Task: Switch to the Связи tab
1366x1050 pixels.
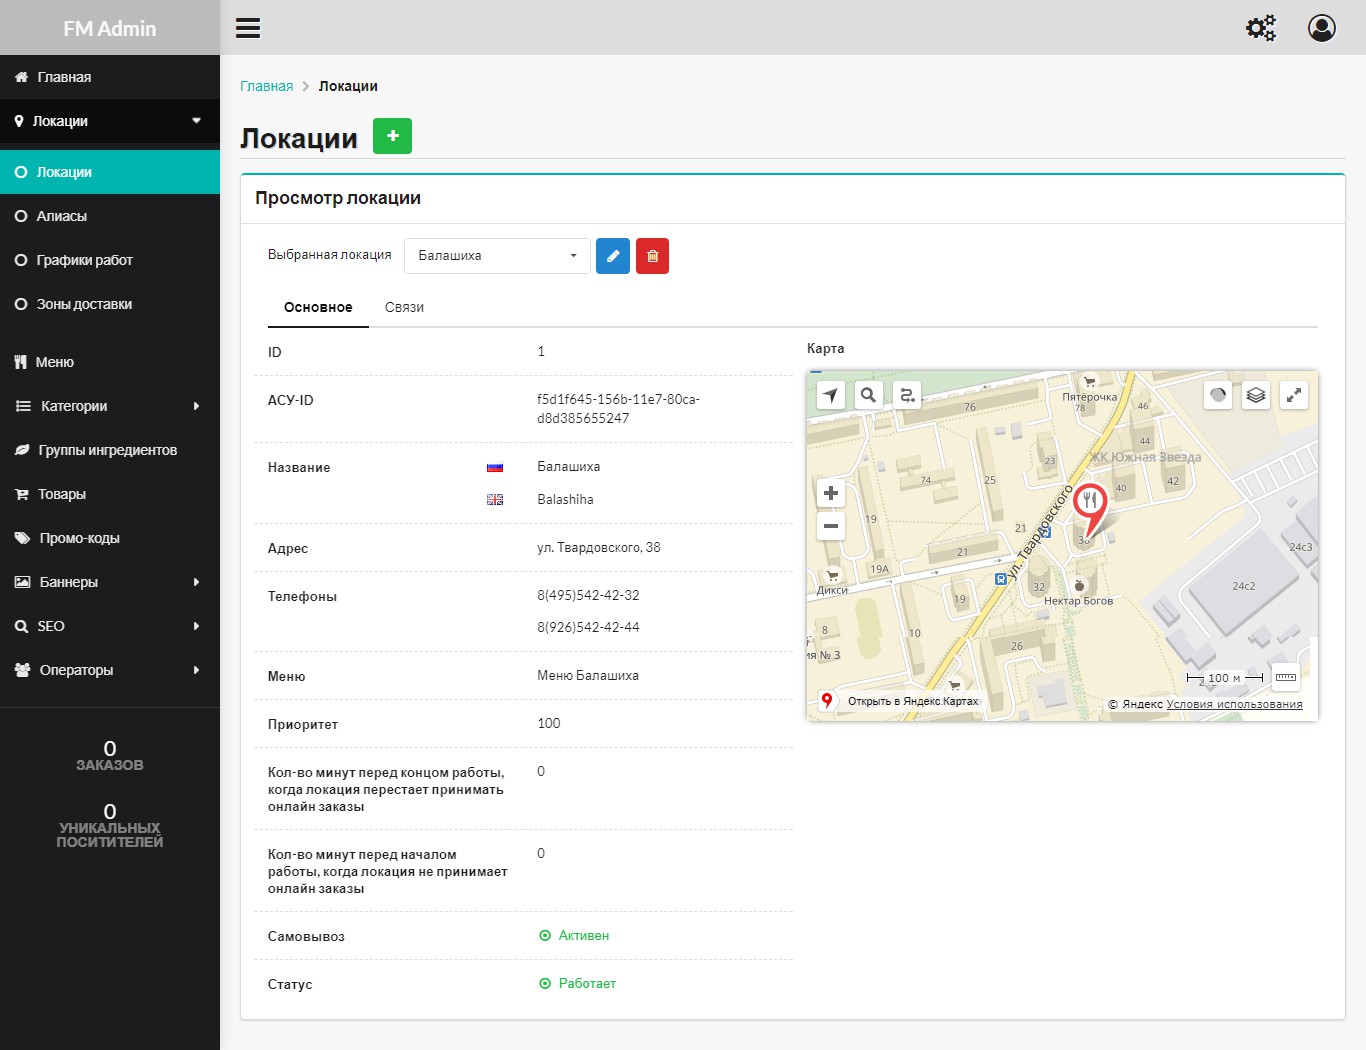Action: tap(404, 307)
